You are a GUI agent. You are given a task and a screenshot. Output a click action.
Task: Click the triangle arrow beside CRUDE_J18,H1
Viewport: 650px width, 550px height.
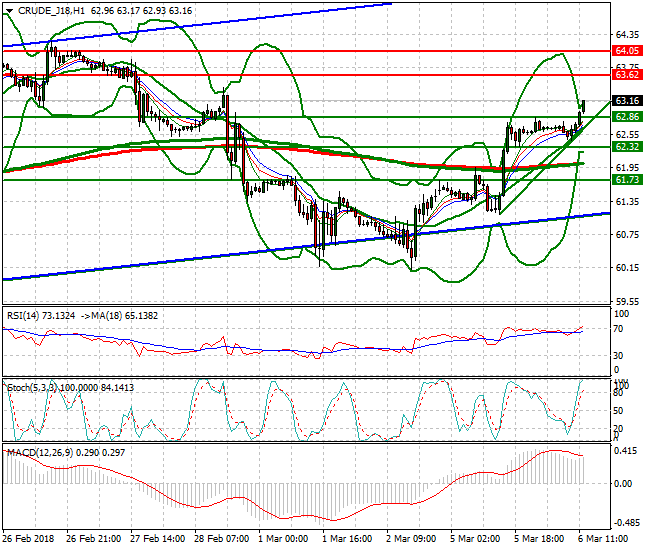[9, 11]
